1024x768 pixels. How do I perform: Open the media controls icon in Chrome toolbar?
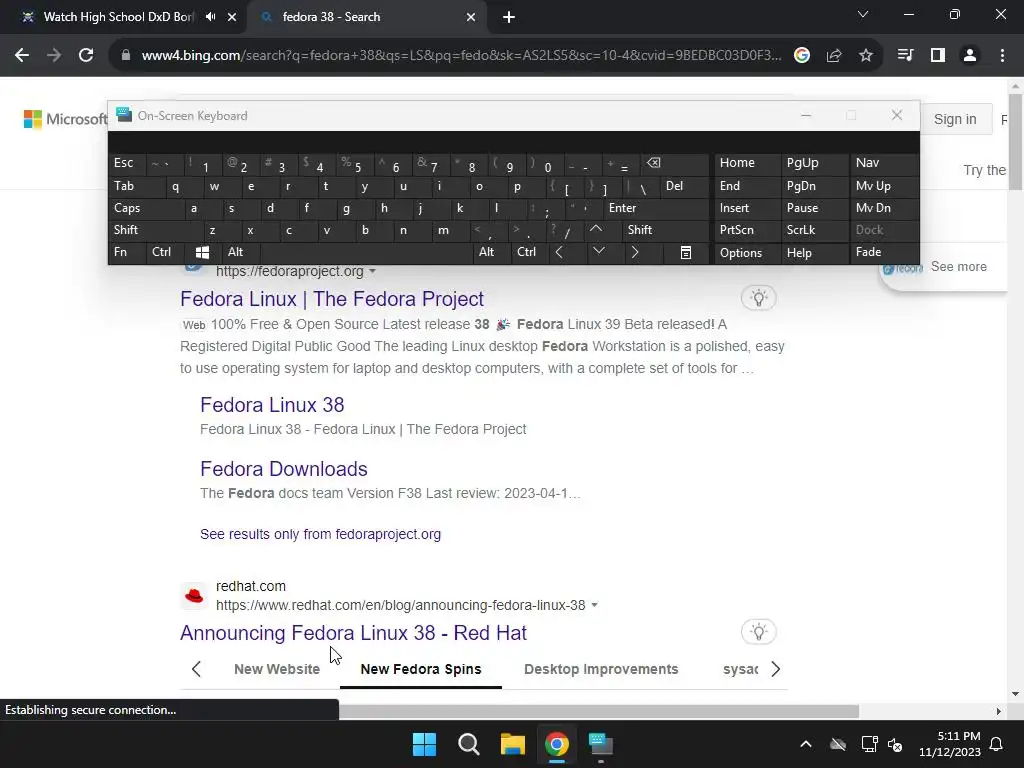tap(905, 56)
